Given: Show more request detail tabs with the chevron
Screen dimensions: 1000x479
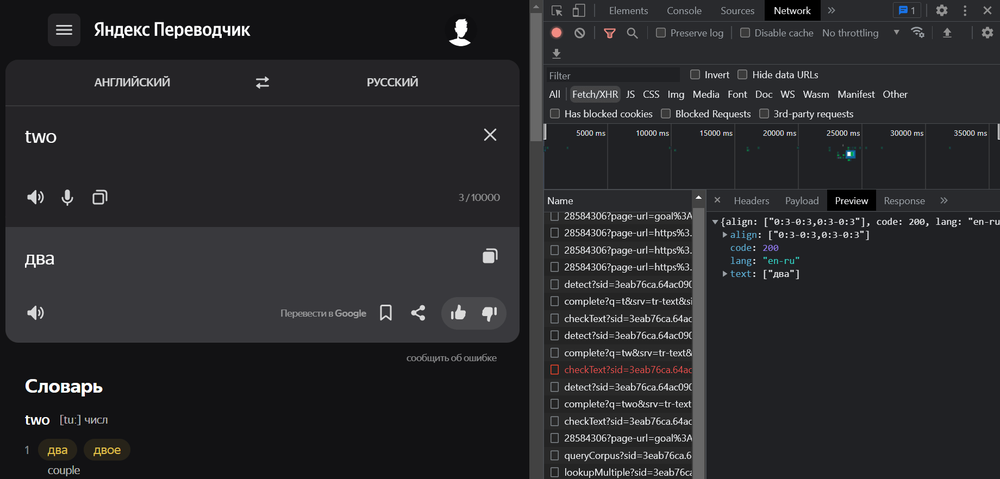Looking at the screenshot, I should coord(944,200).
